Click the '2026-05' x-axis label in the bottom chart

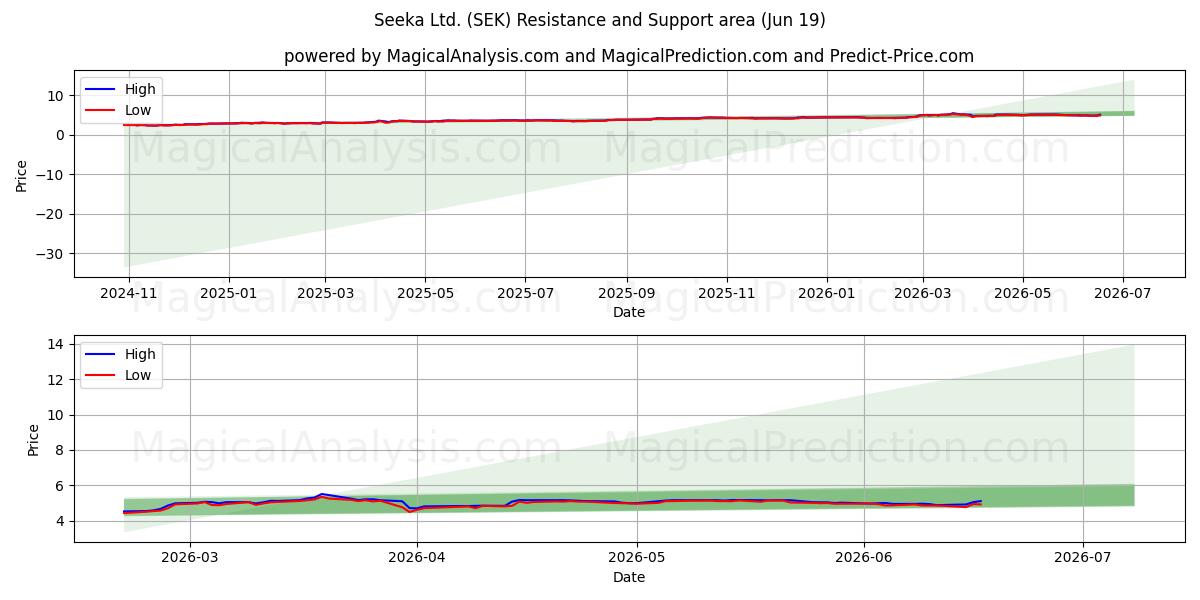coord(637,559)
